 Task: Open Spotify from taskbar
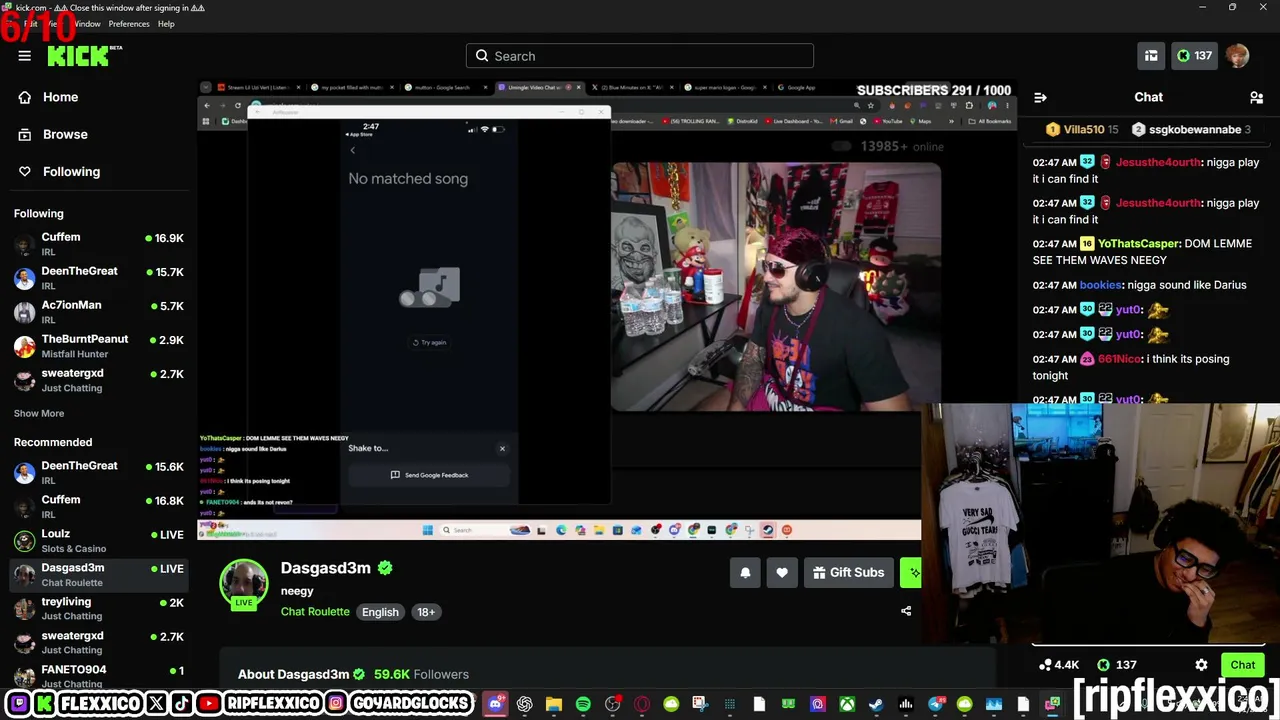[x=583, y=704]
